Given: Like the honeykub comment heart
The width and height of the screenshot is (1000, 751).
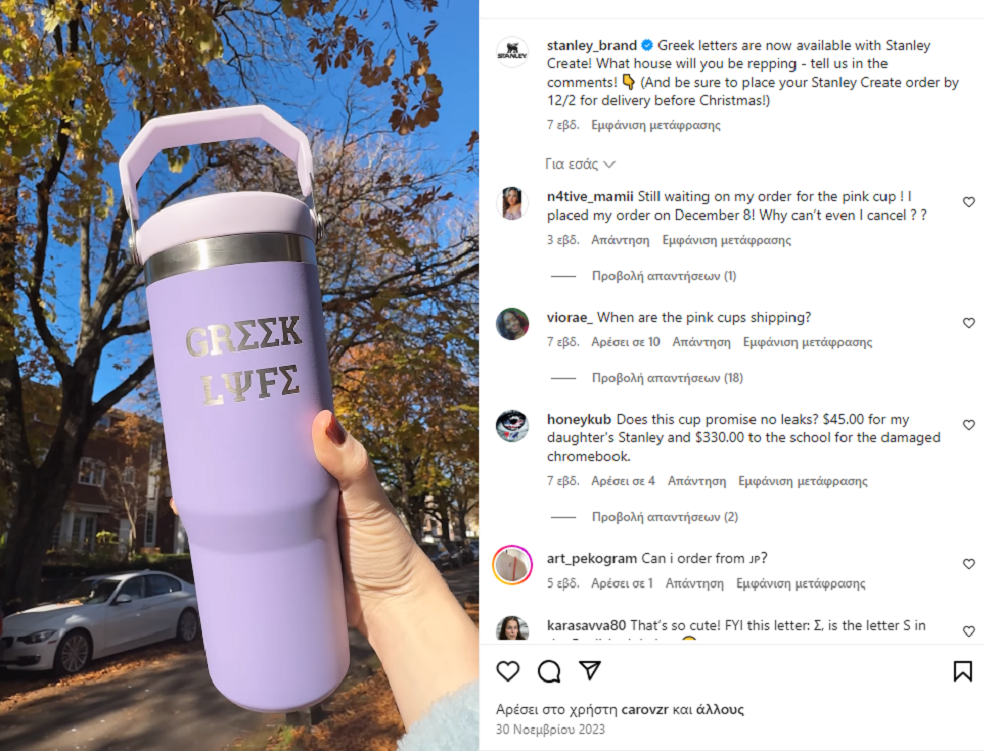Looking at the screenshot, I should click(968, 425).
